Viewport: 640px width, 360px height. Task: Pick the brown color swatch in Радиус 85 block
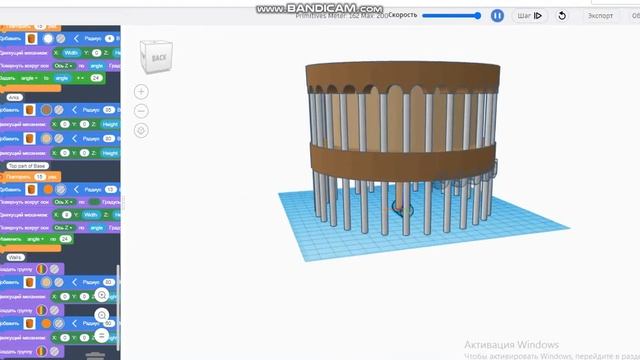point(46,110)
